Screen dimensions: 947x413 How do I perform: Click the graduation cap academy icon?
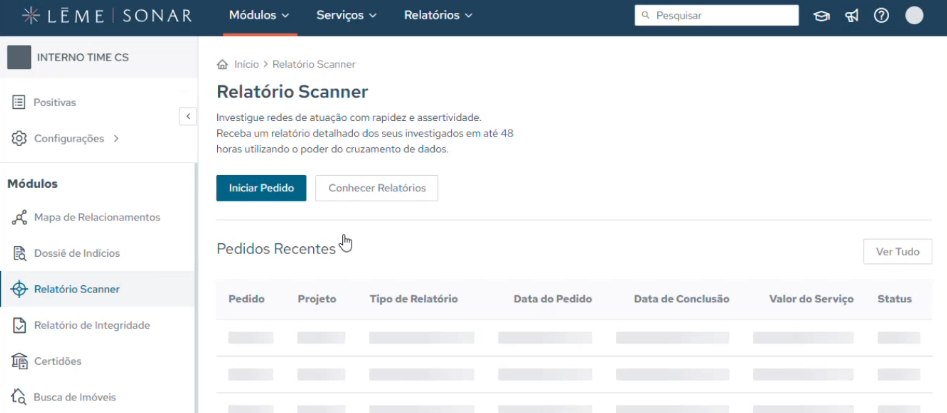[822, 16]
